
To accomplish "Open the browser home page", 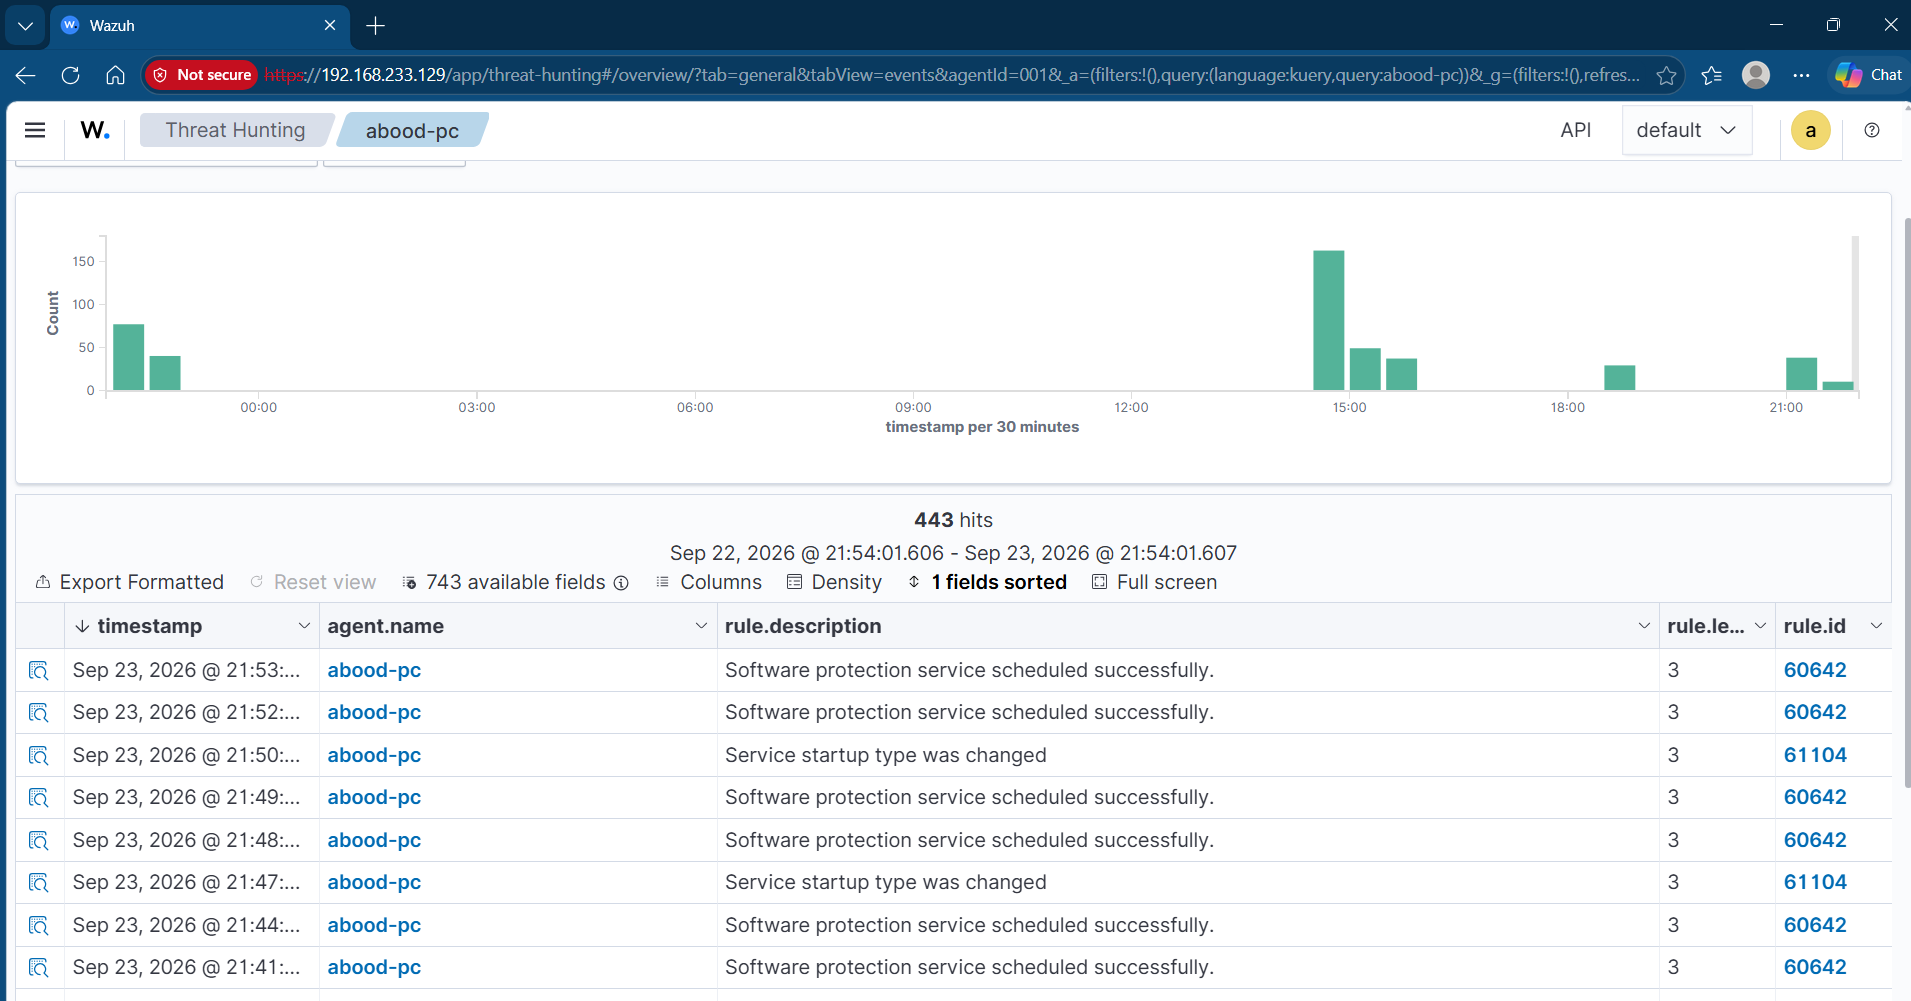I will pos(115,75).
